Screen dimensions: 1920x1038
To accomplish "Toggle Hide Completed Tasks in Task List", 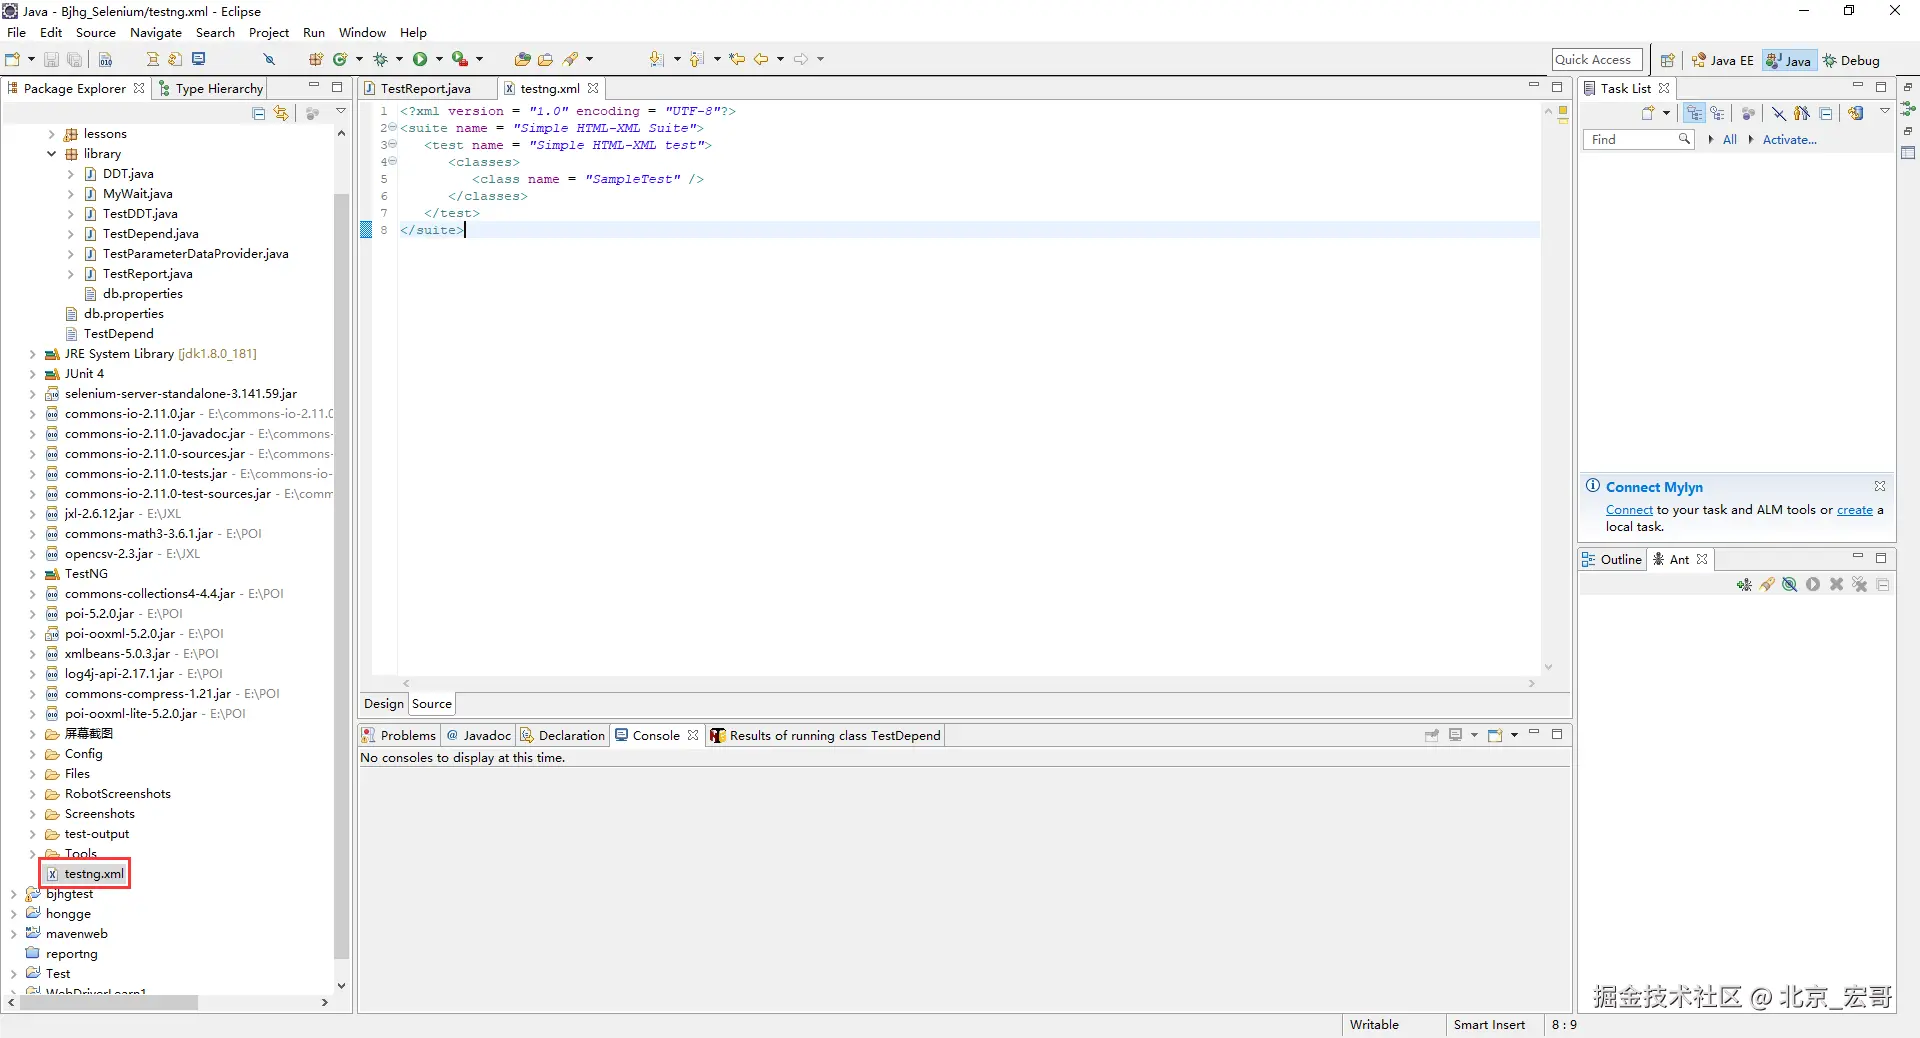I will [1779, 113].
